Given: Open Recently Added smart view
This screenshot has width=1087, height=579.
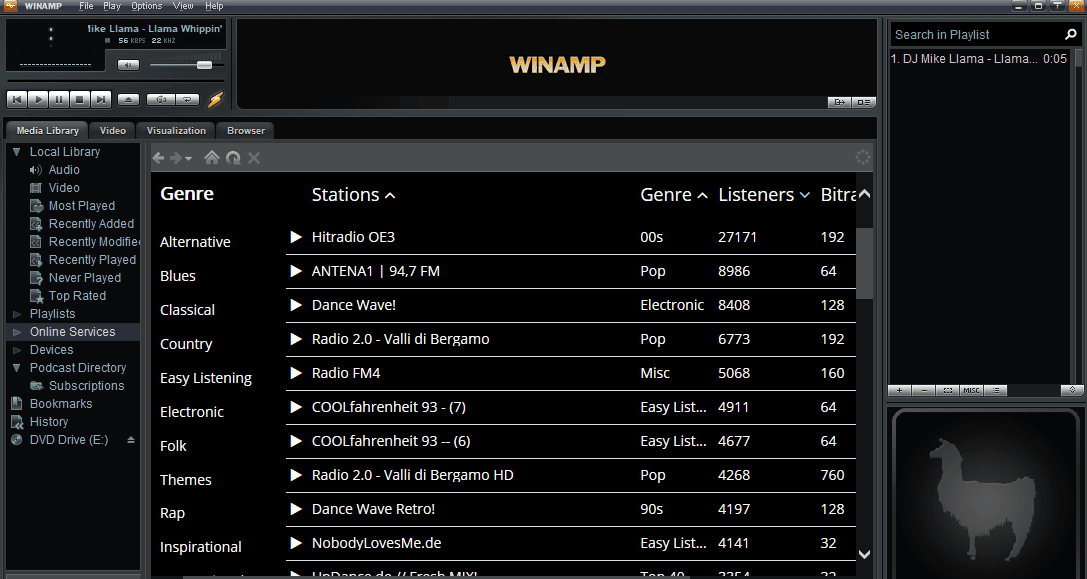Looking at the screenshot, I should (91, 224).
